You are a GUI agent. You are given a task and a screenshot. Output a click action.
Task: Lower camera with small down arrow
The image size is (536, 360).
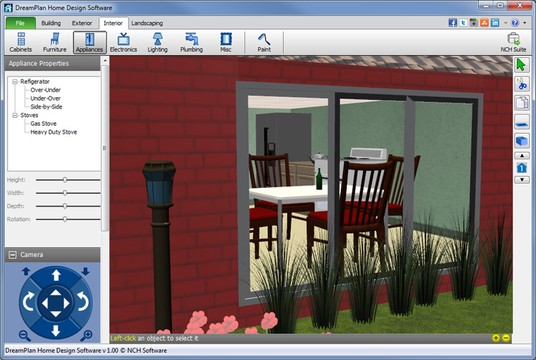(86, 271)
